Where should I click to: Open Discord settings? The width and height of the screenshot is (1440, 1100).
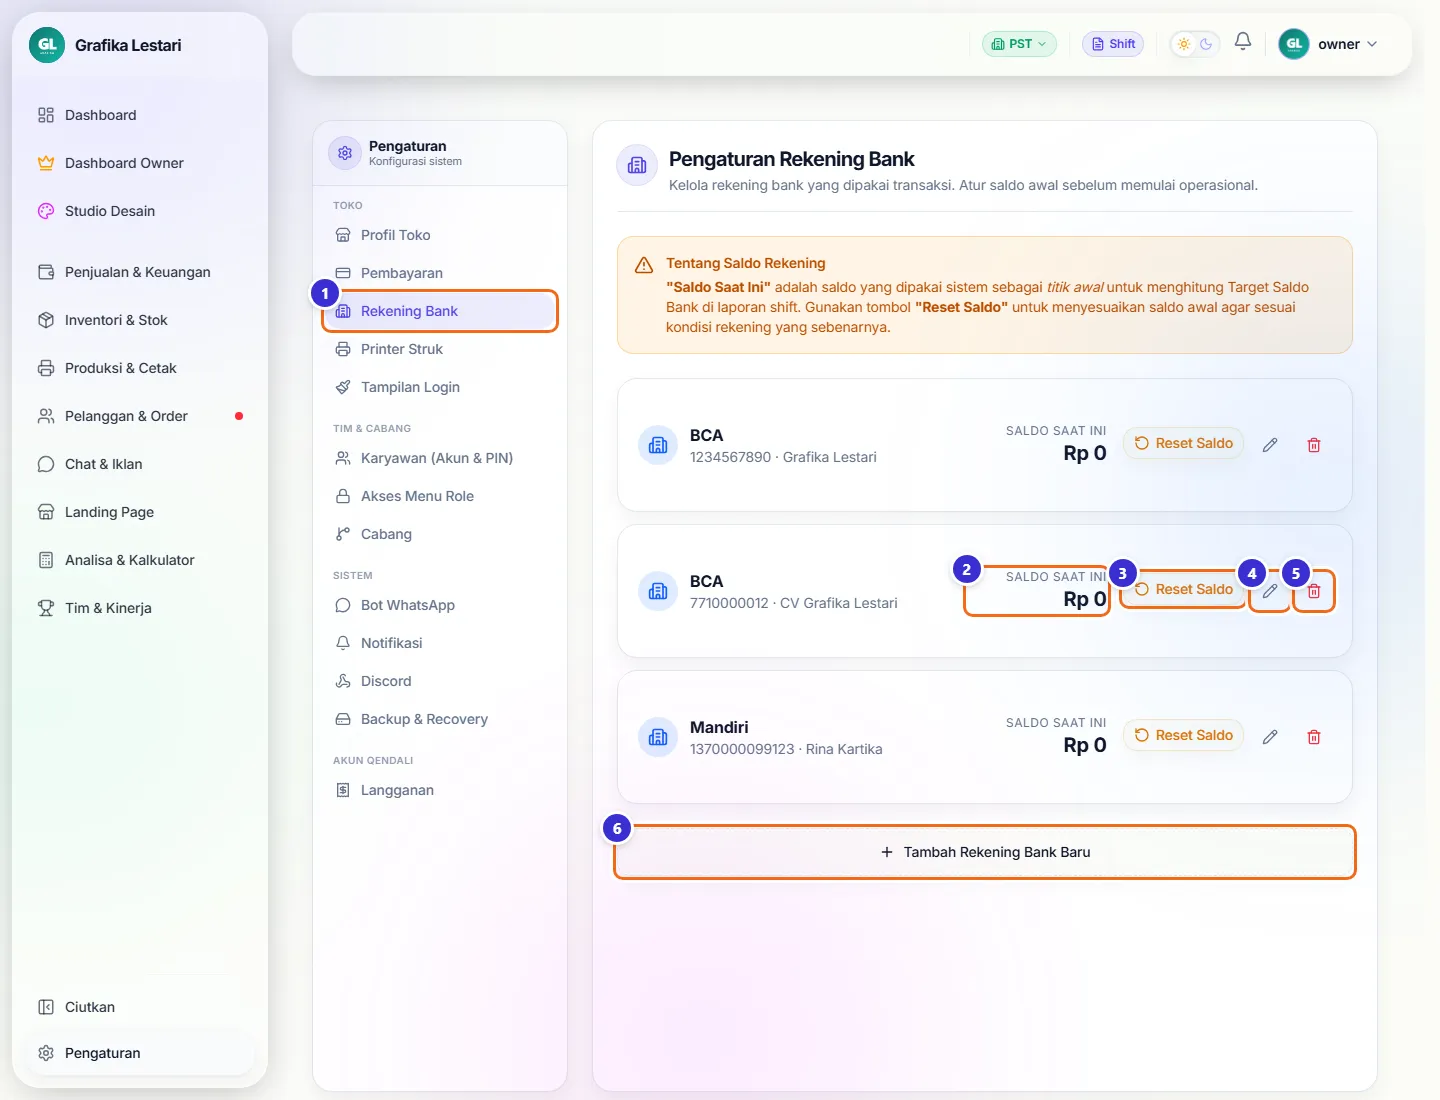(440, 681)
